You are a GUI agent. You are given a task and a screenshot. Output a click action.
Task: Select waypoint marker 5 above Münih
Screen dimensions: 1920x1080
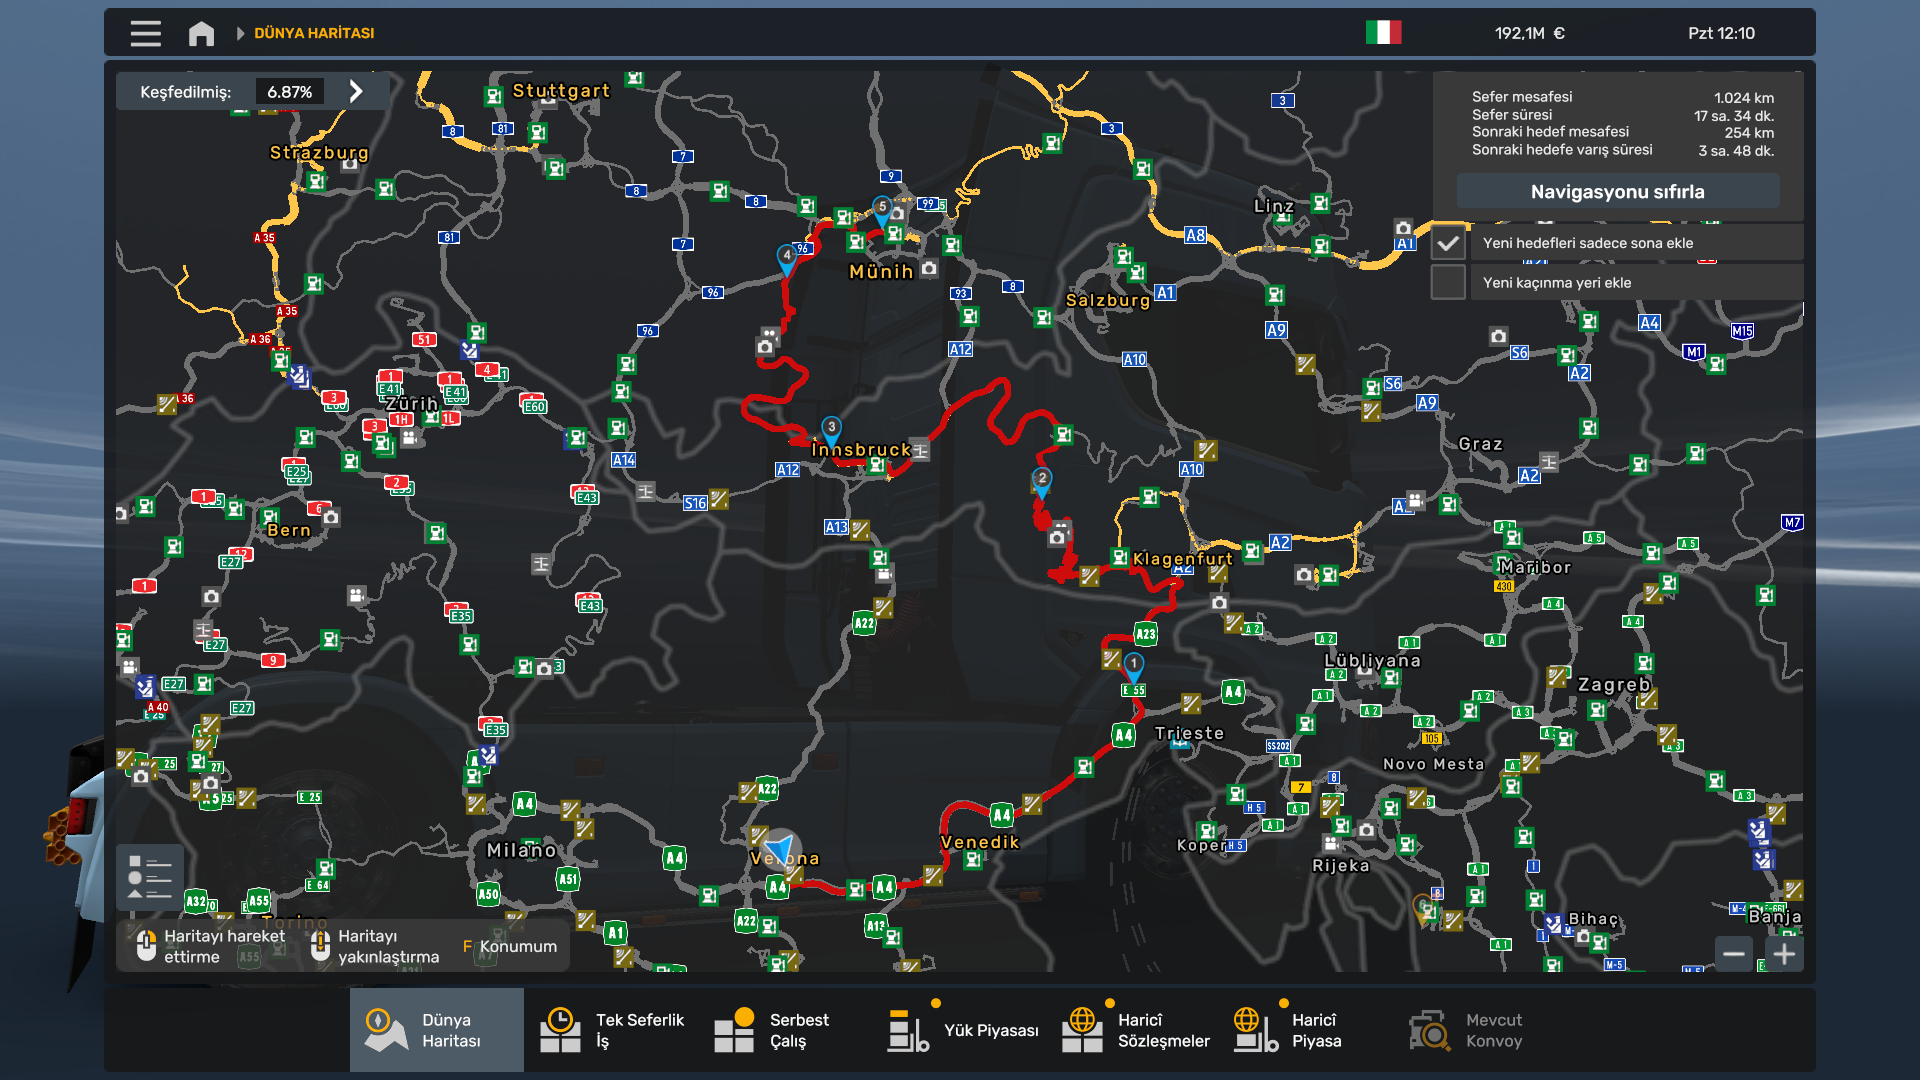[x=881, y=208]
